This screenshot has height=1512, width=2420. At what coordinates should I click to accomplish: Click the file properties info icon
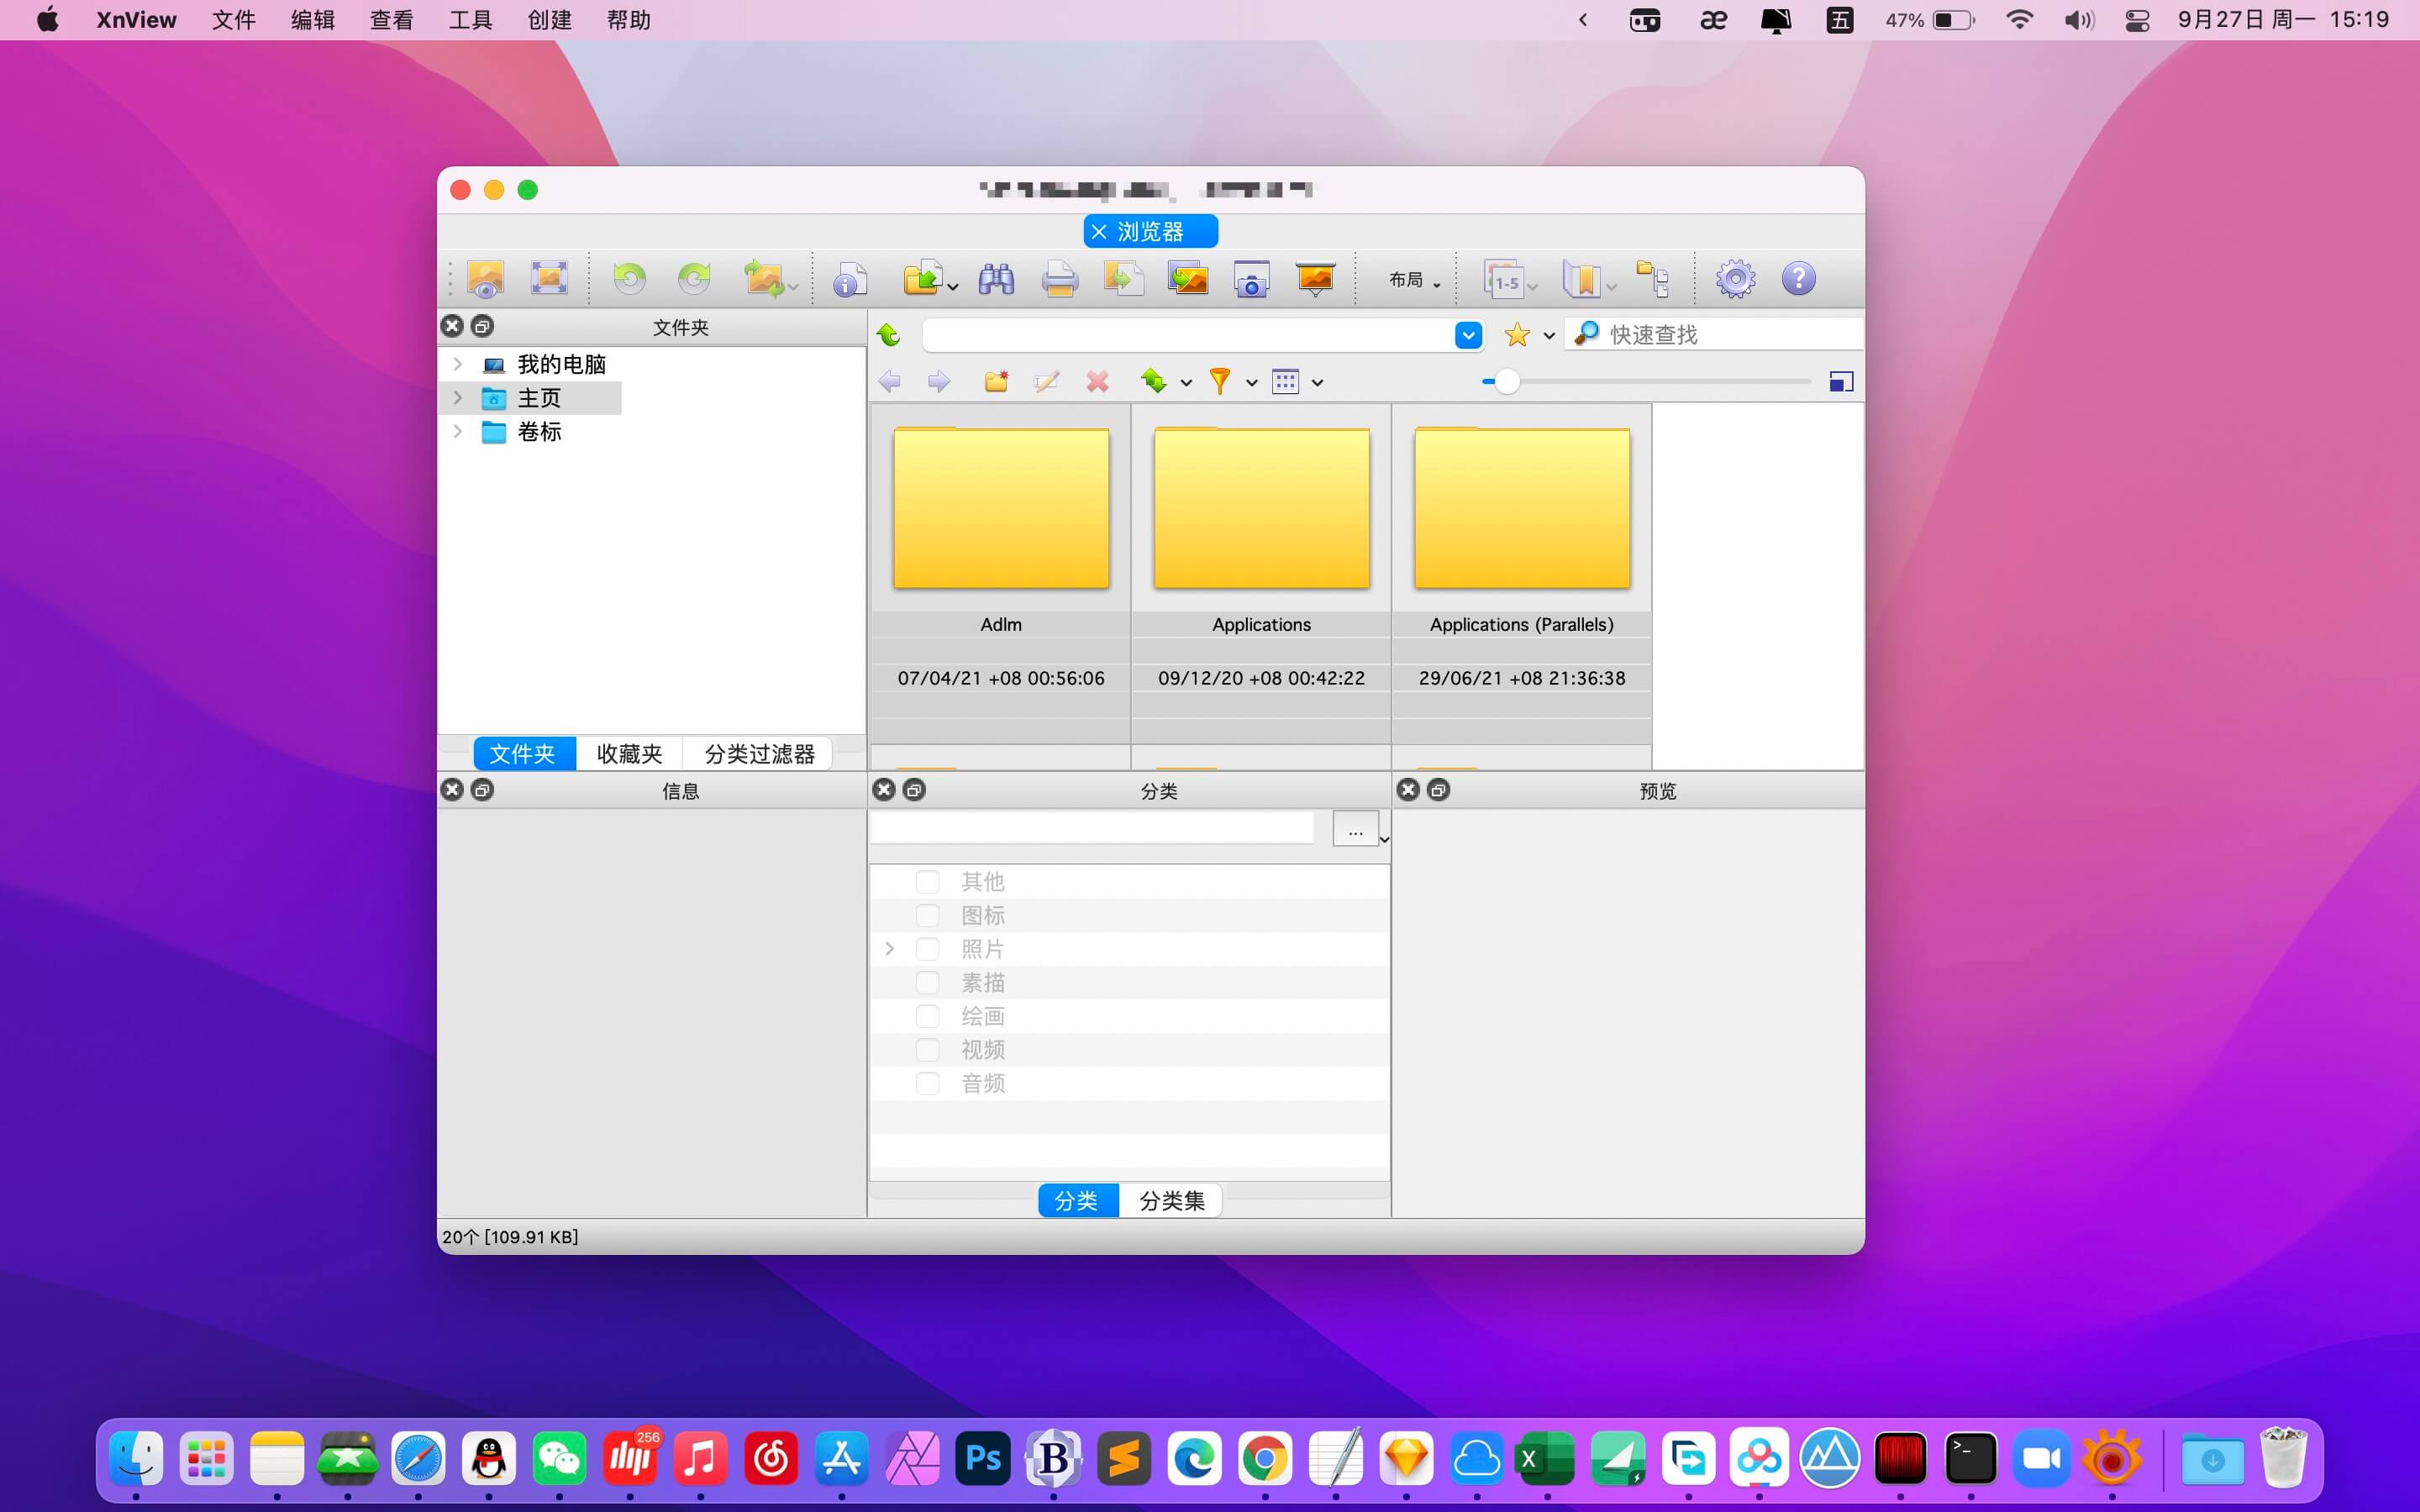(849, 280)
